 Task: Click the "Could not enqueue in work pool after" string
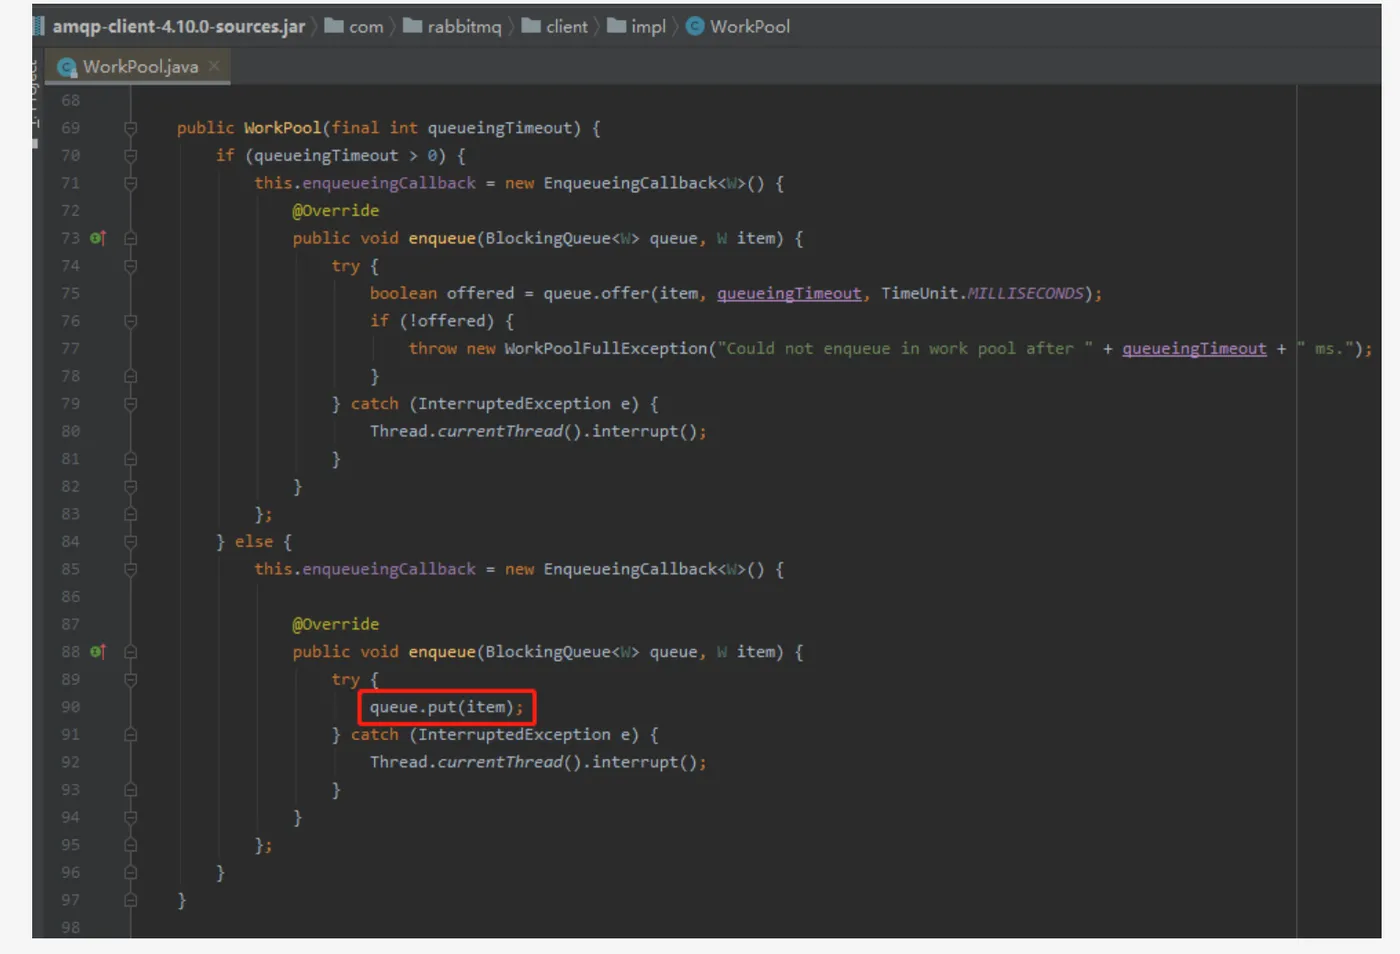(904, 349)
